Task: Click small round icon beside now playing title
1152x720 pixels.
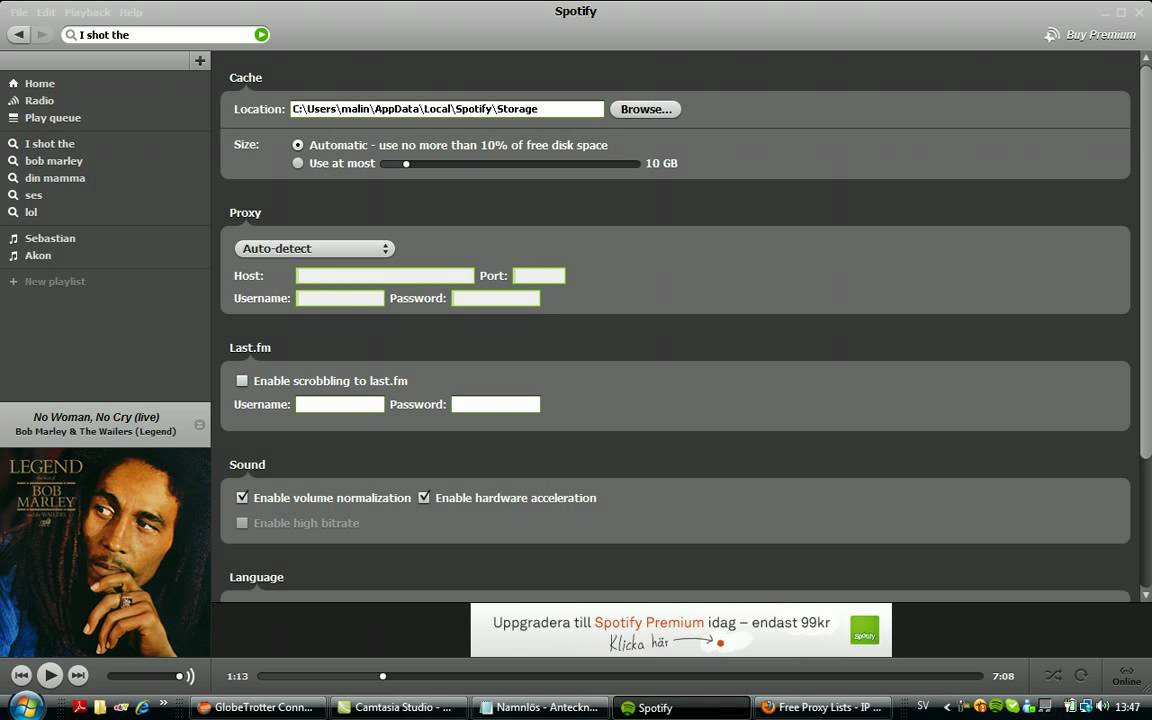Action: 199,425
